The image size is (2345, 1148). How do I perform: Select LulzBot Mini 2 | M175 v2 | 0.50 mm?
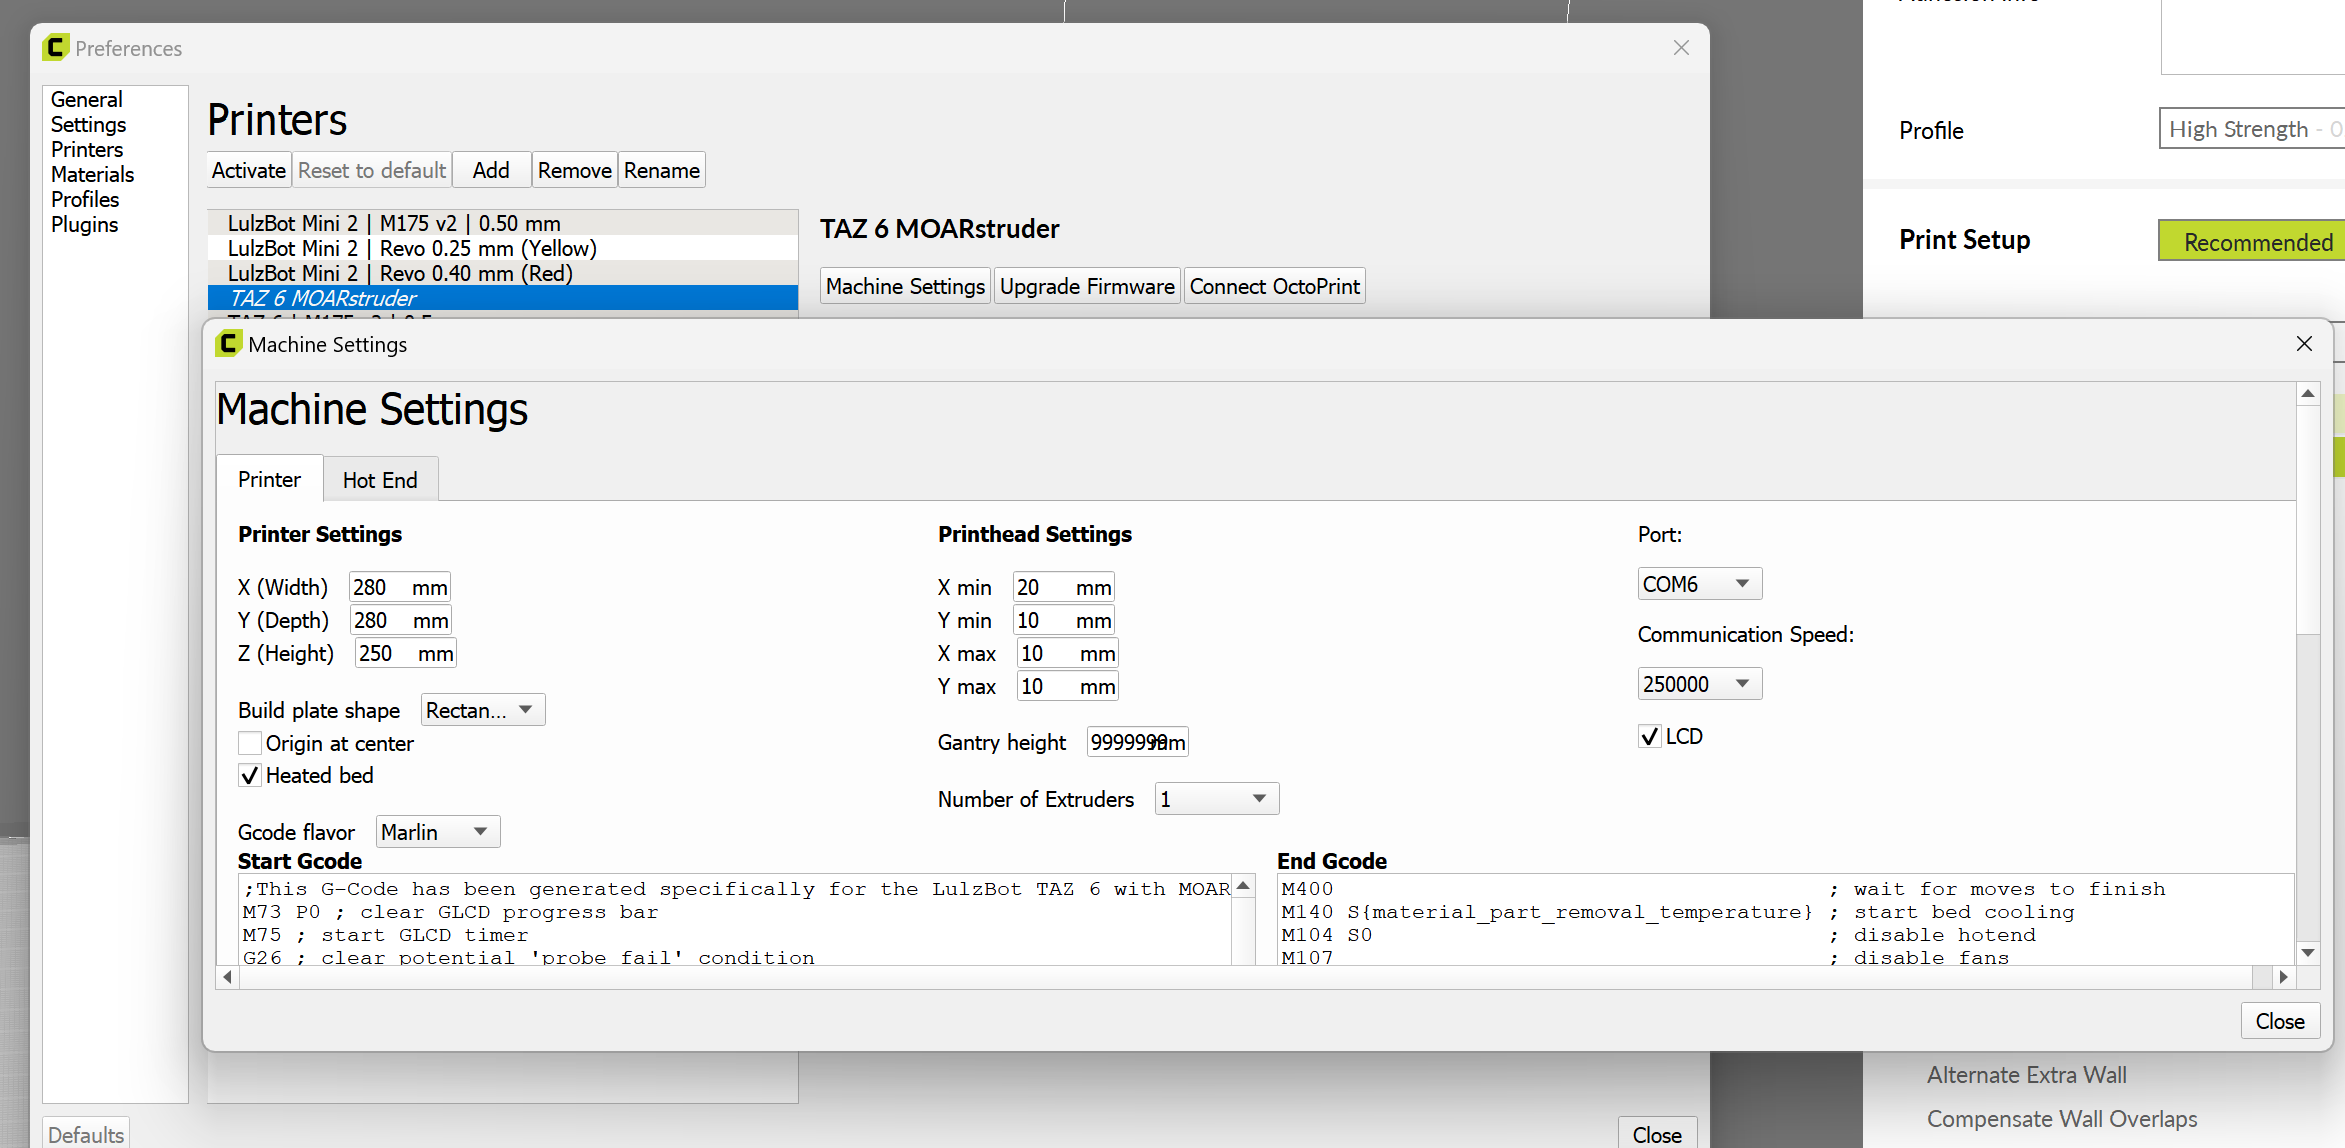(503, 223)
